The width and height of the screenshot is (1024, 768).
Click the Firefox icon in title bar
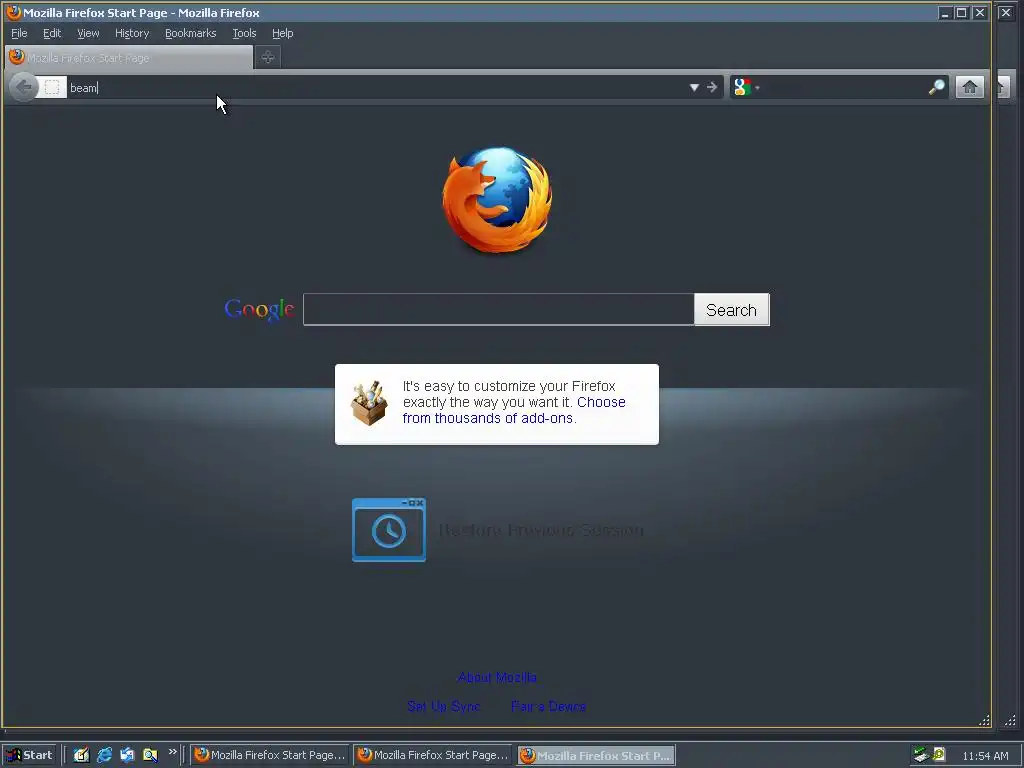coord(13,12)
